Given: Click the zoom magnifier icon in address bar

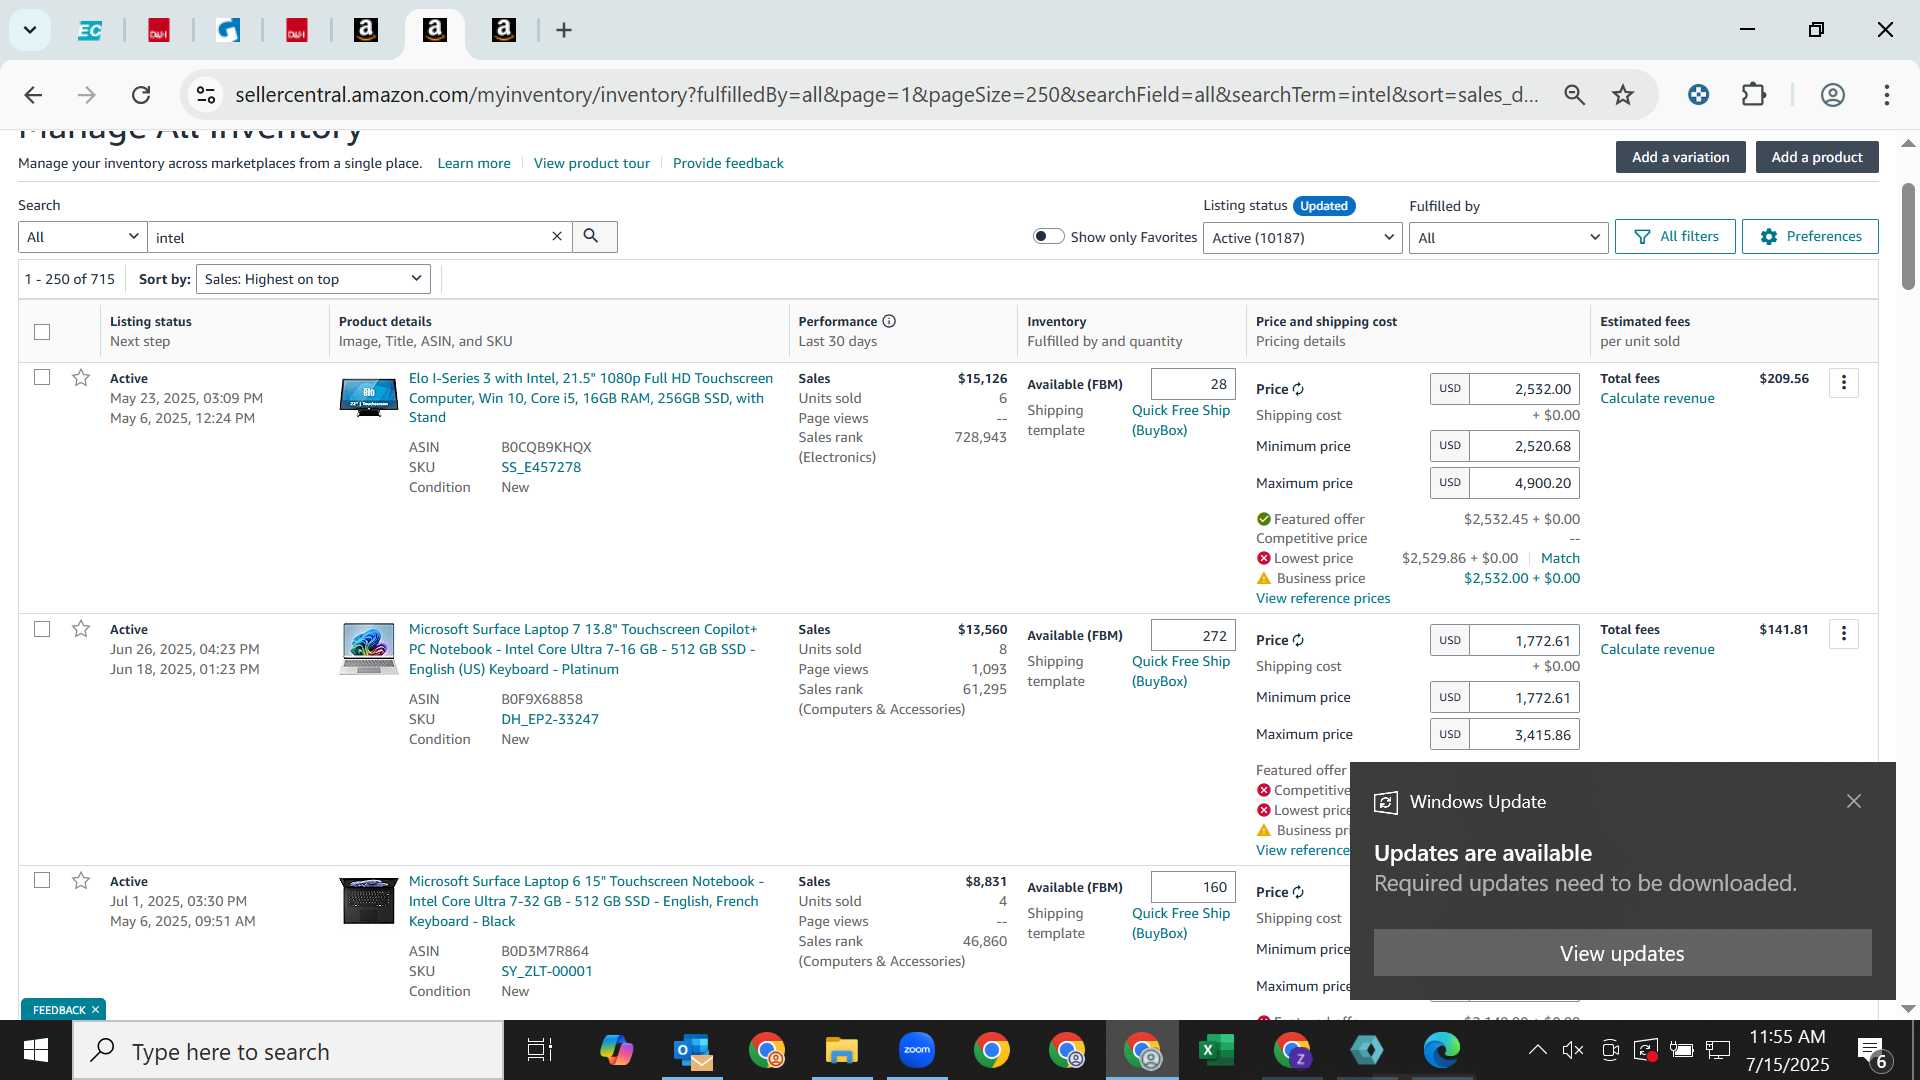Looking at the screenshot, I should click(1575, 95).
